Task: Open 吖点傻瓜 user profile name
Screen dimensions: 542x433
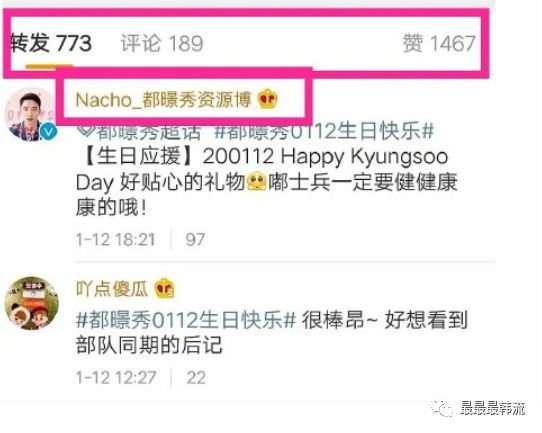Action: [112, 288]
